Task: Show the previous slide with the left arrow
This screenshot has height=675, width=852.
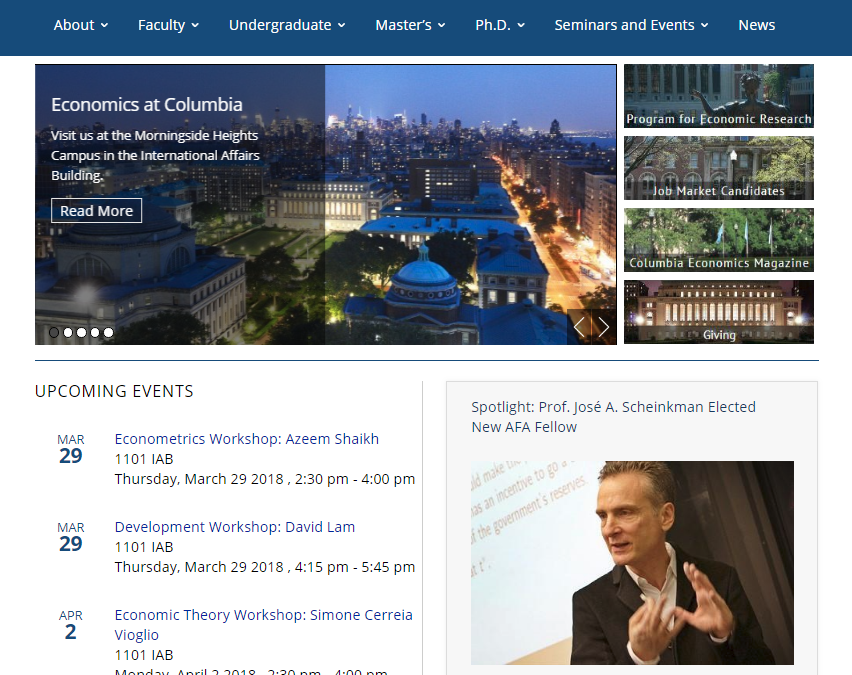Action: (x=579, y=327)
